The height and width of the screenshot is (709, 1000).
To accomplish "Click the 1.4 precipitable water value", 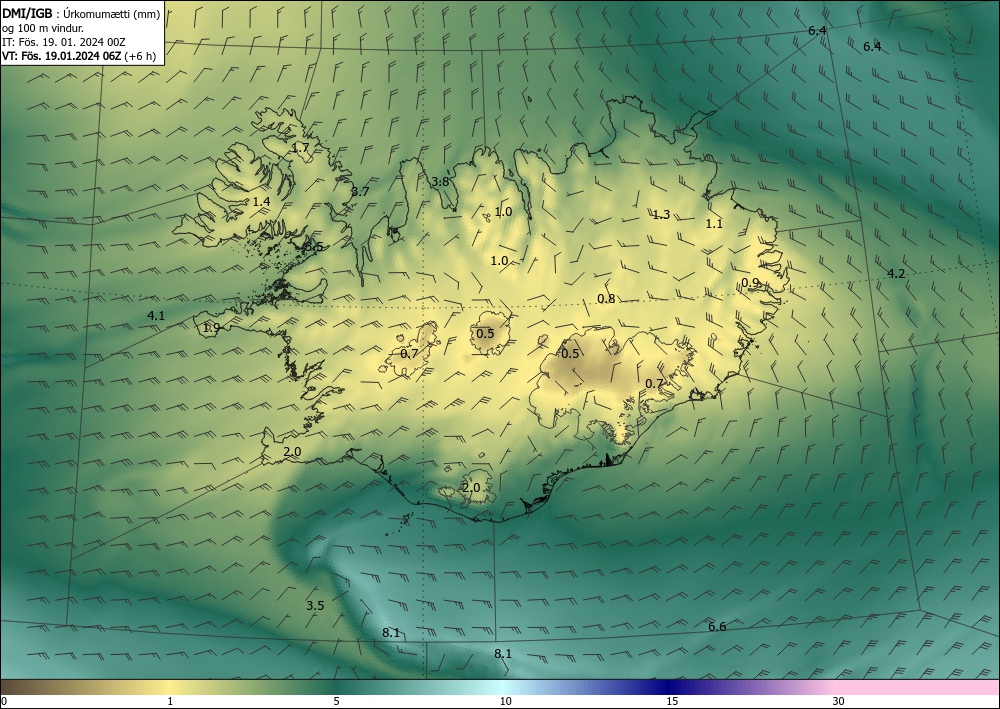I will coord(261,202).
